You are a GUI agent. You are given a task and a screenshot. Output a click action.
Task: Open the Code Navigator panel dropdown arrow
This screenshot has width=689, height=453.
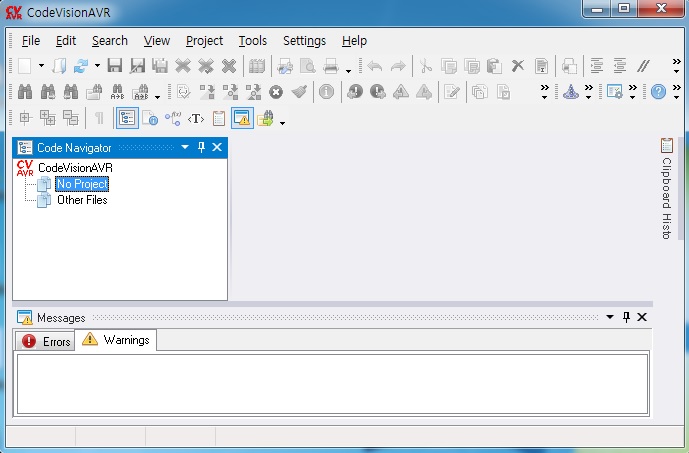pyautogui.click(x=184, y=147)
